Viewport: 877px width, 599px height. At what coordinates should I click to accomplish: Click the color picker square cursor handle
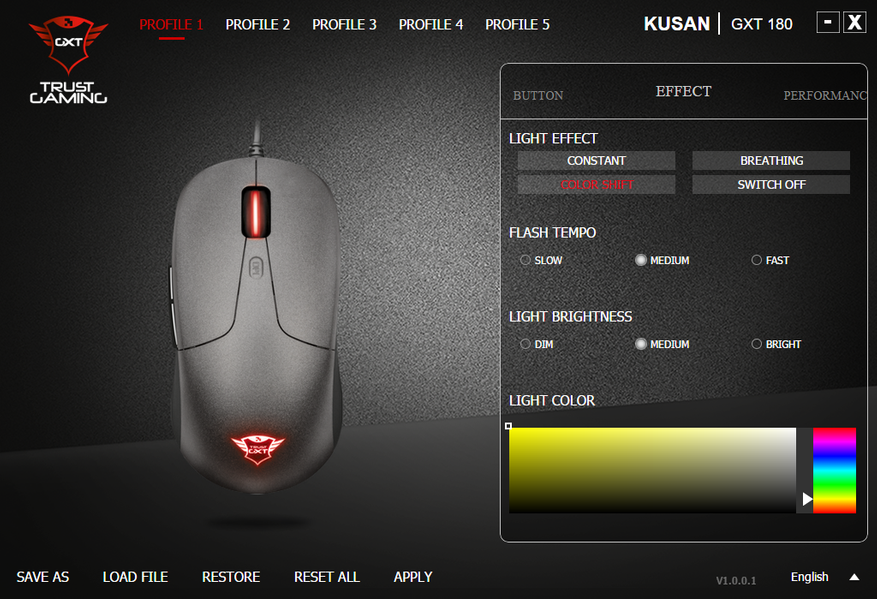point(508,426)
